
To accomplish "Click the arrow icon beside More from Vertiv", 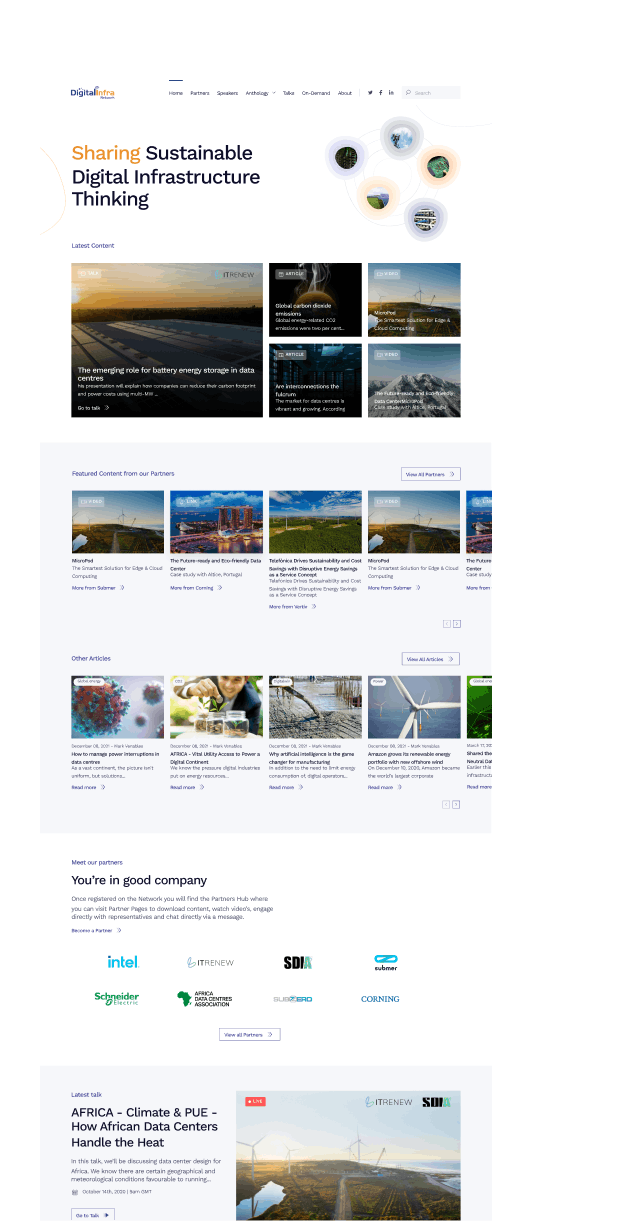I will [x=314, y=607].
